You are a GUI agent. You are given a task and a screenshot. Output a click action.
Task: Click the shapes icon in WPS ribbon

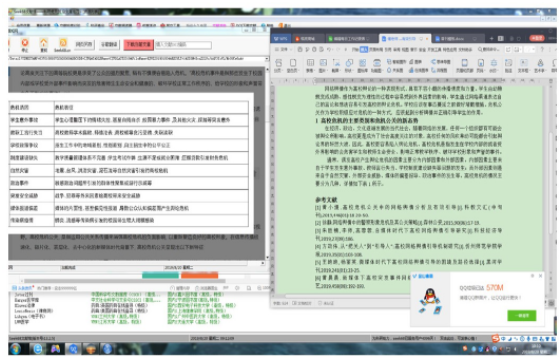(x=349, y=63)
